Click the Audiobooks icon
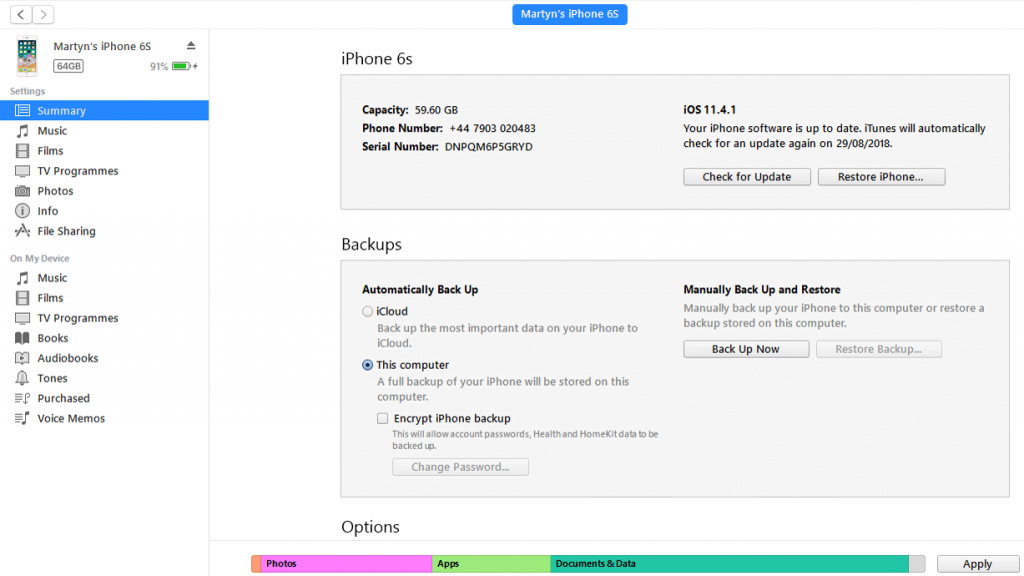Viewport: 1024px width, 576px height. 22,358
